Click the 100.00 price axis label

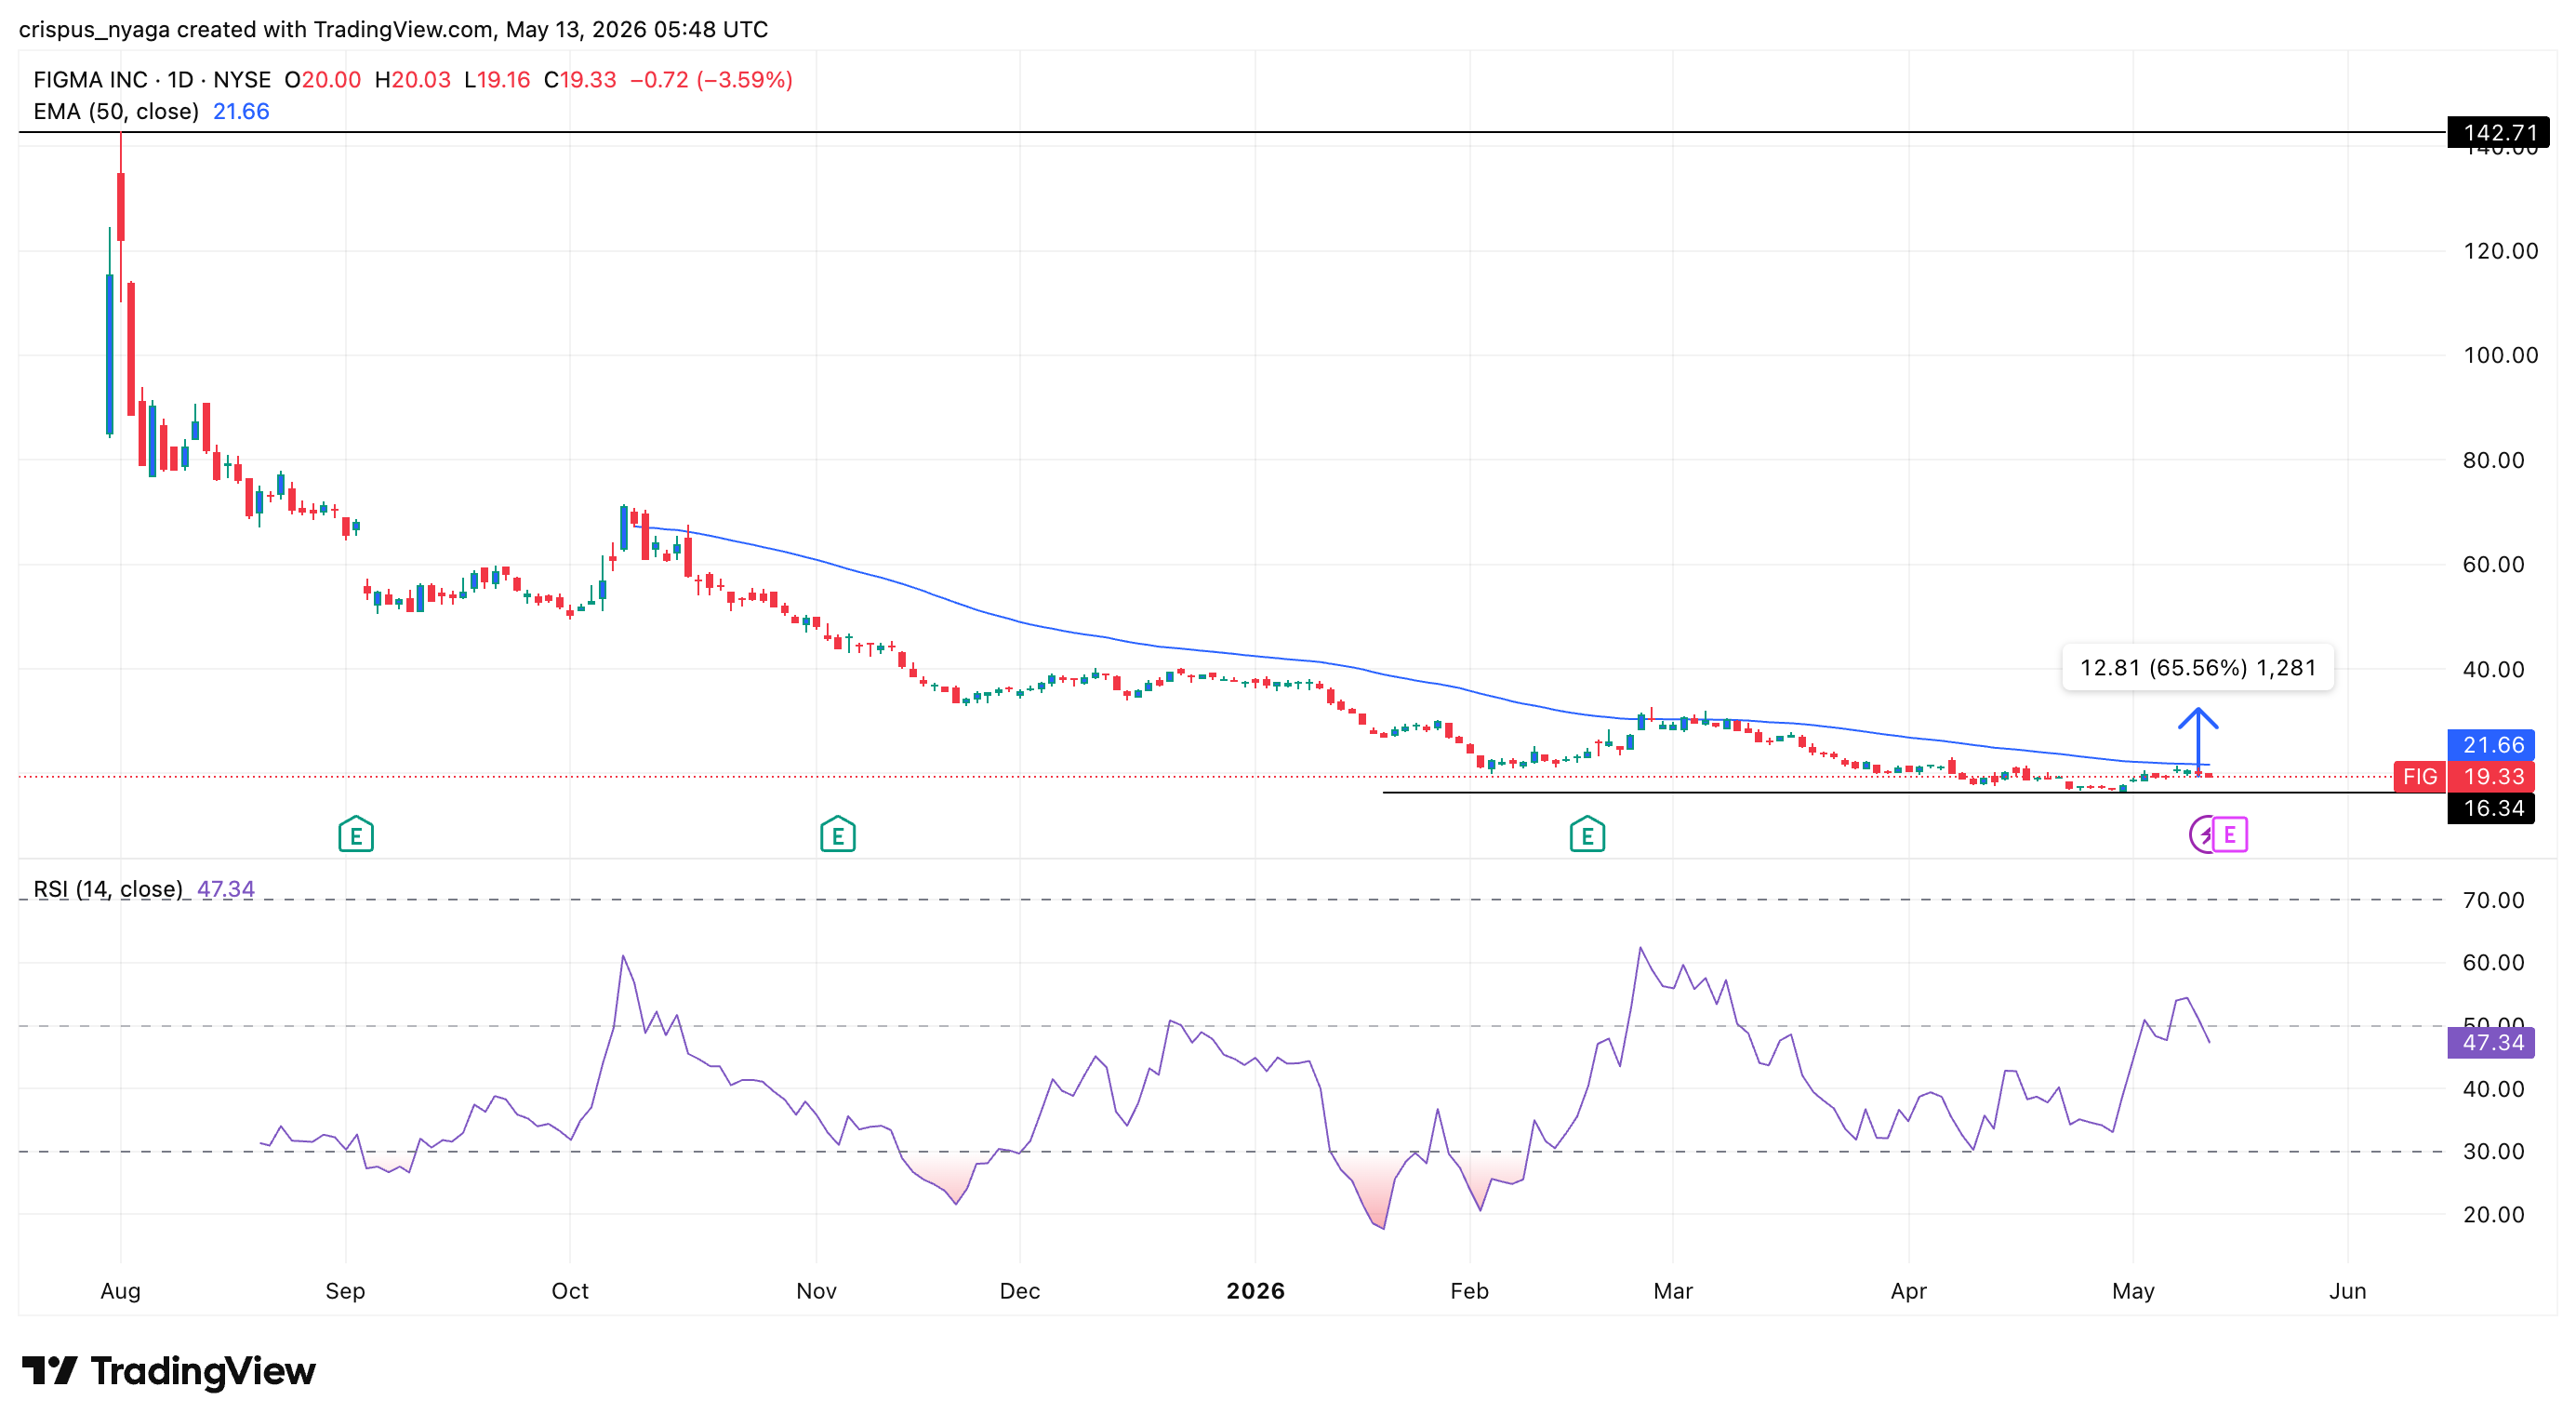pos(2500,355)
